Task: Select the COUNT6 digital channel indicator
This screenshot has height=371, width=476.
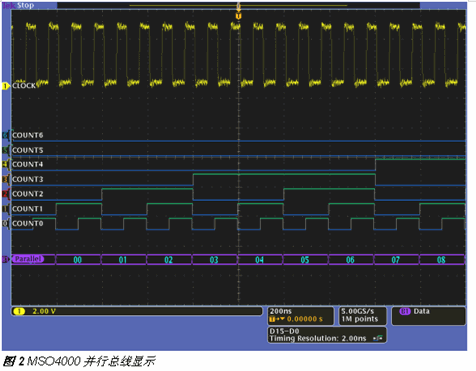Action: [5, 135]
